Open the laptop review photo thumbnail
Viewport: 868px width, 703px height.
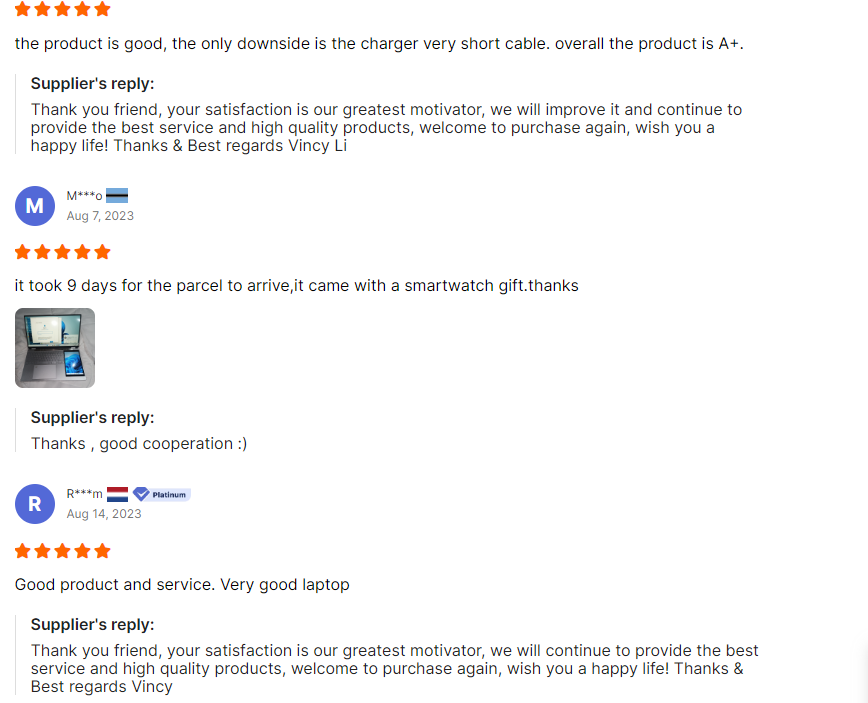(55, 348)
